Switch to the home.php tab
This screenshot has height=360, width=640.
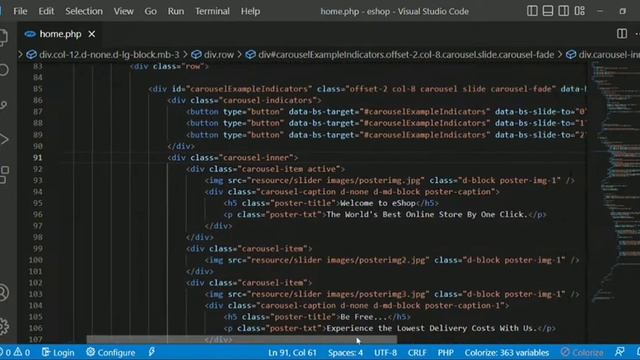60,34
